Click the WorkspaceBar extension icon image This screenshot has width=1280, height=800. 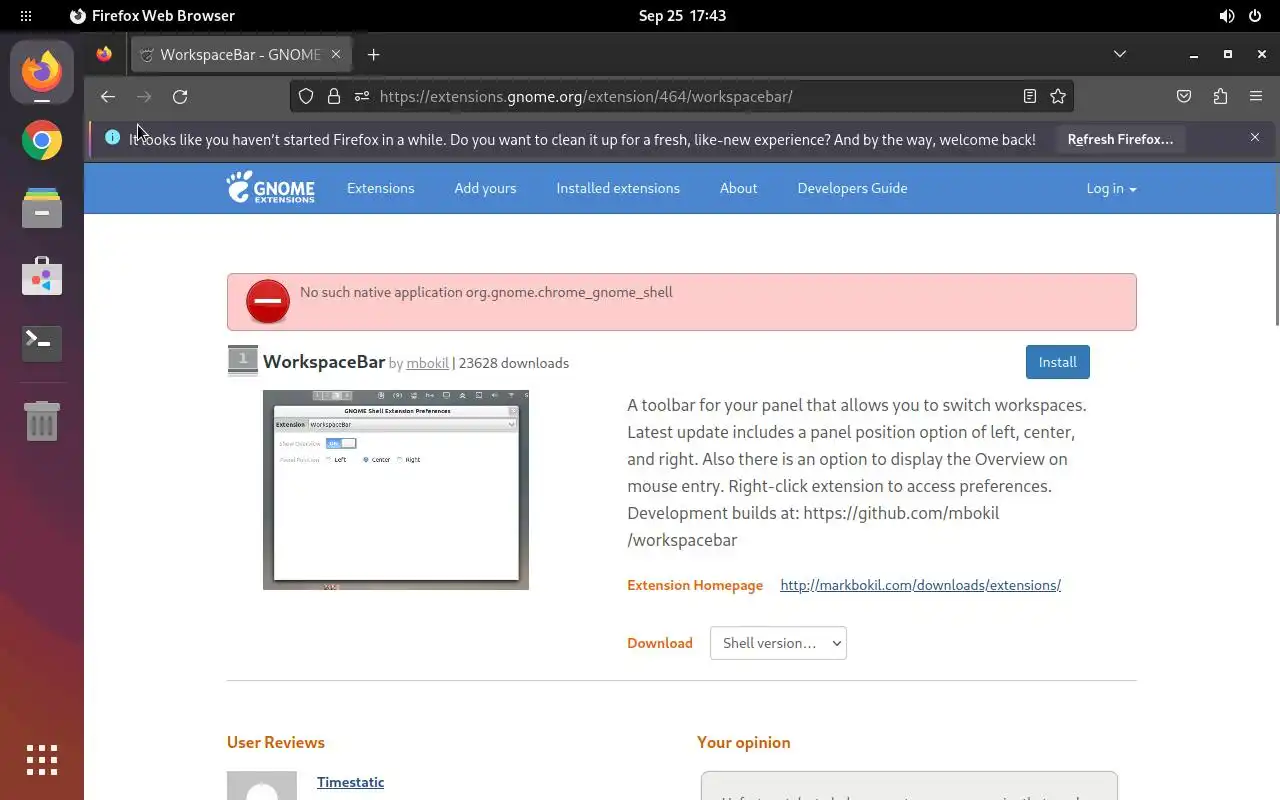[x=243, y=361]
